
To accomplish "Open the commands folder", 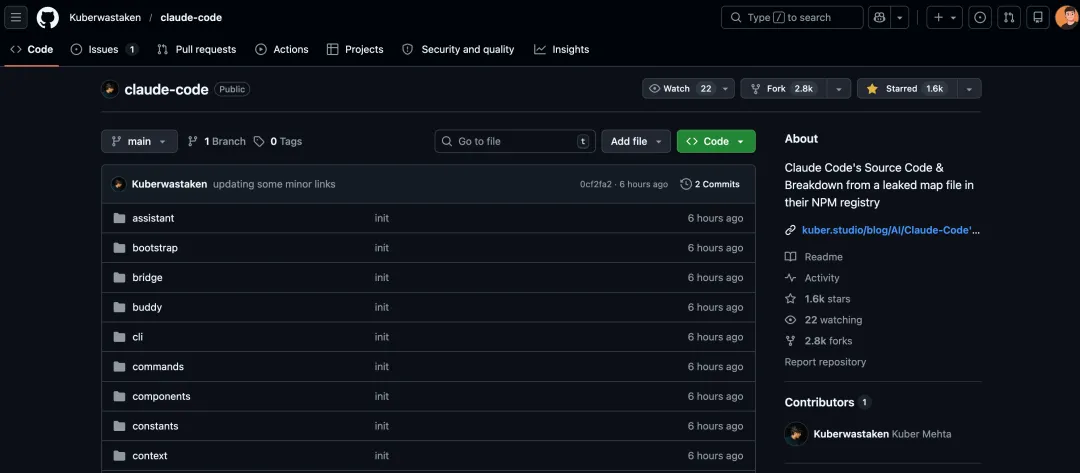I will (158, 366).
